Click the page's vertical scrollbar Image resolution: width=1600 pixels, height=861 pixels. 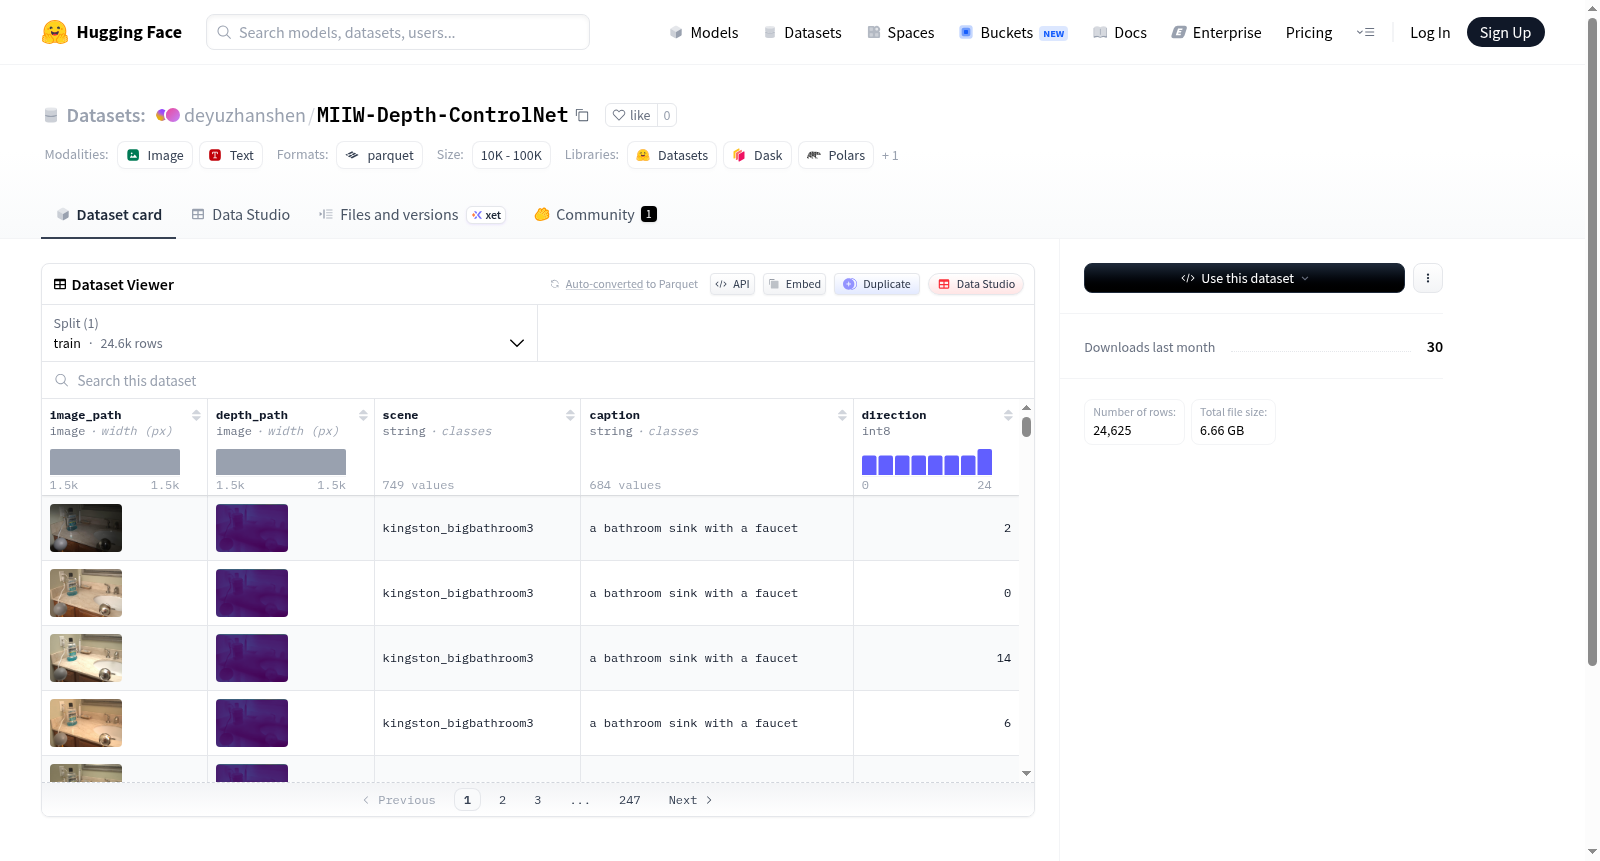1593,340
